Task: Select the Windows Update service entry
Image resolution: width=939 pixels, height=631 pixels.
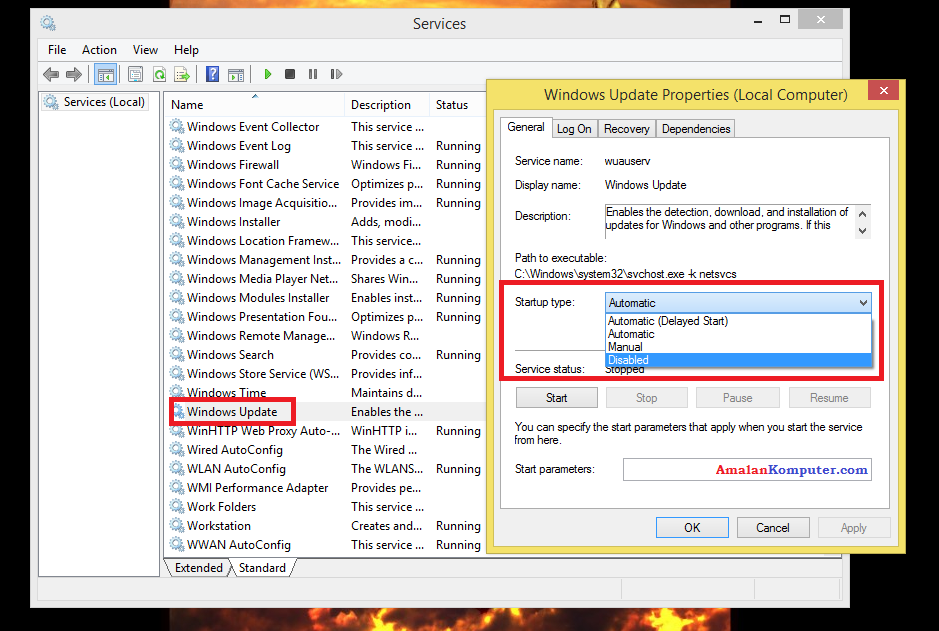Action: click(x=232, y=411)
